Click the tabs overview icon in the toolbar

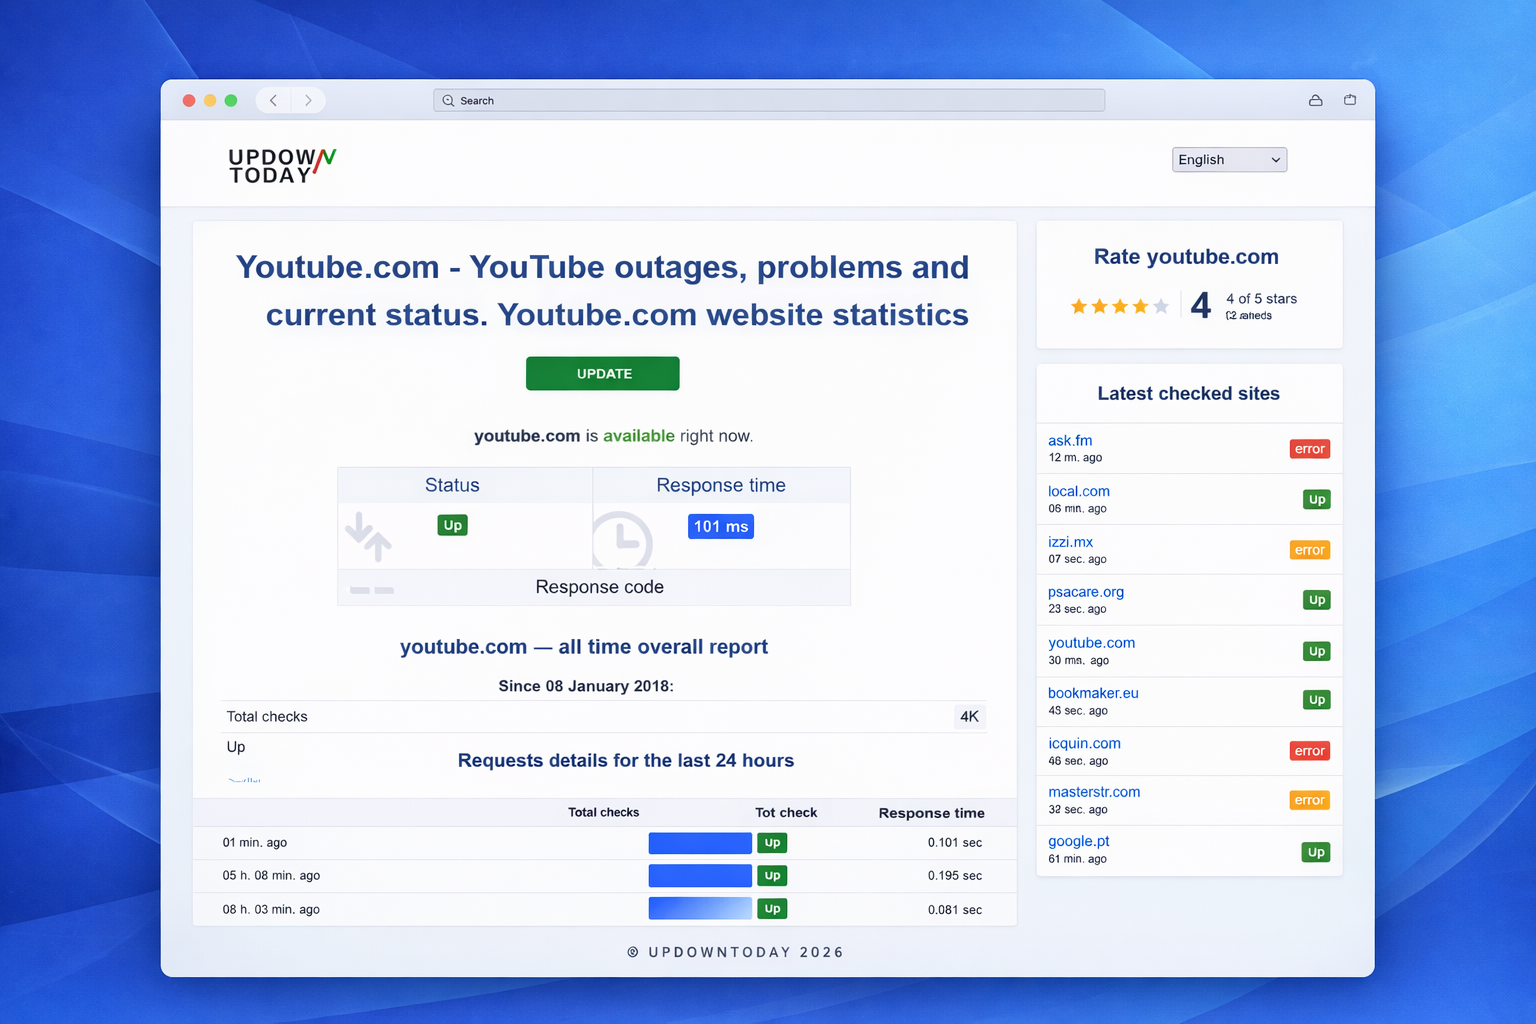[1349, 100]
